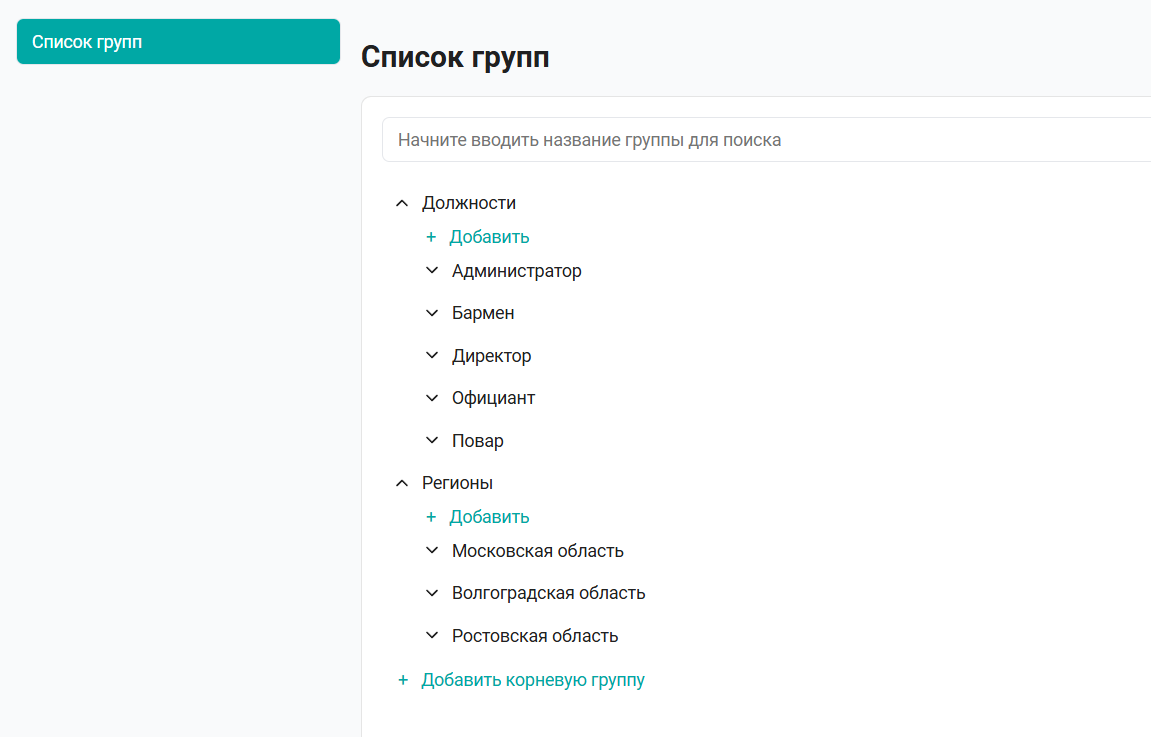Select the Бармен group
This screenshot has height=737, width=1151.
click(x=483, y=313)
